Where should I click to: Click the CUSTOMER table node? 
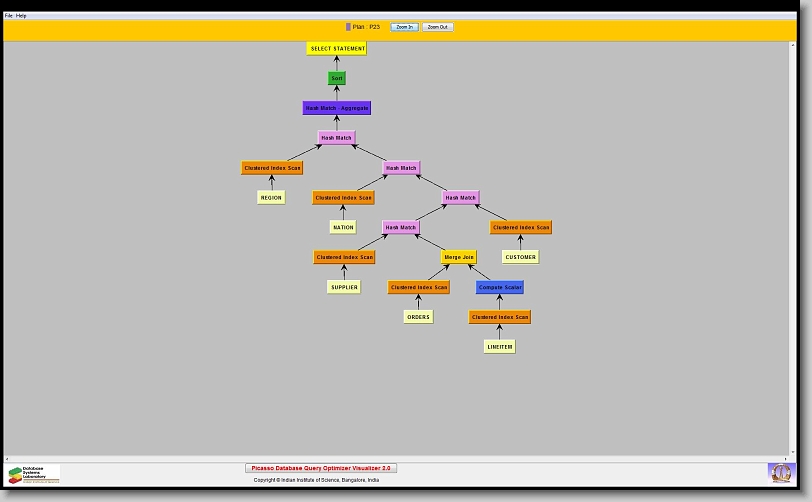click(x=520, y=257)
